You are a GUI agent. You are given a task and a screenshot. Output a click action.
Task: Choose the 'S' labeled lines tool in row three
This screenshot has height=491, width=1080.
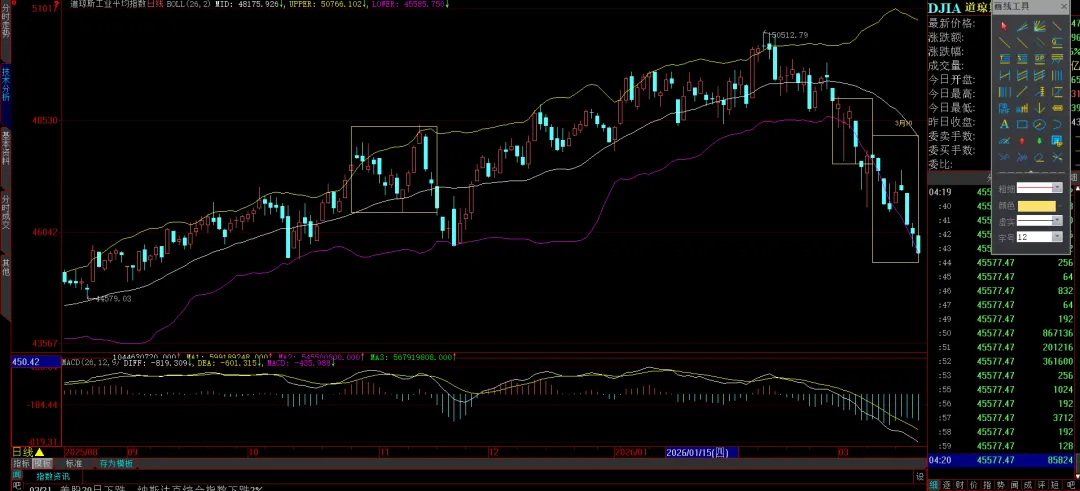pos(1022,59)
